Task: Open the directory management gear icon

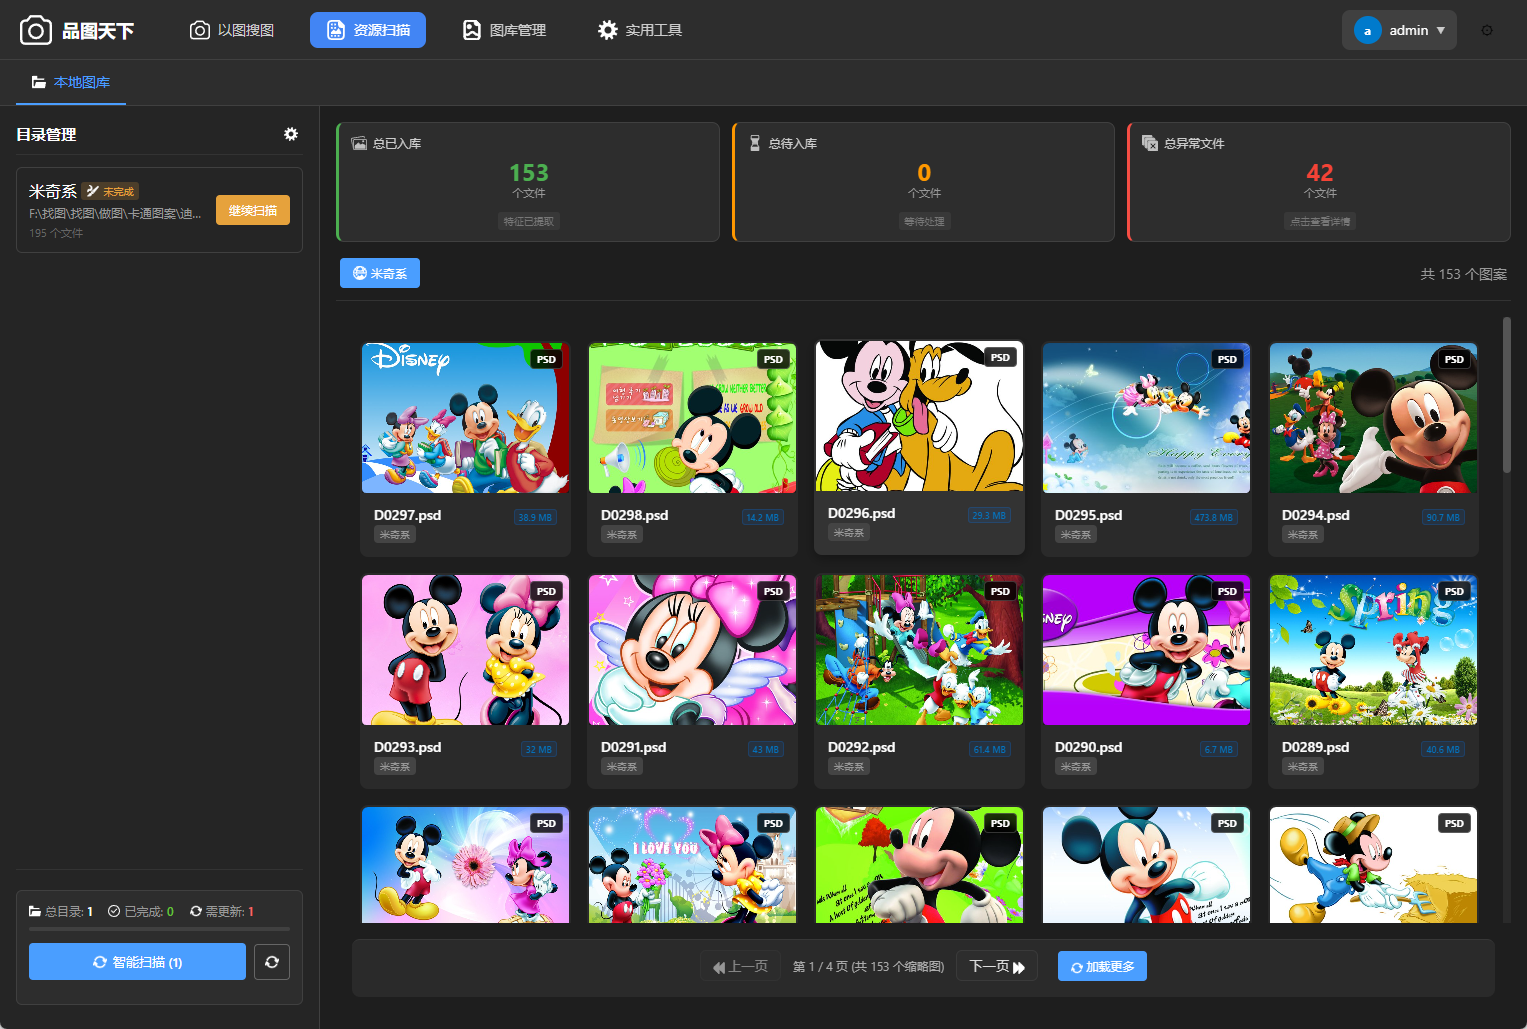Action: (x=291, y=134)
